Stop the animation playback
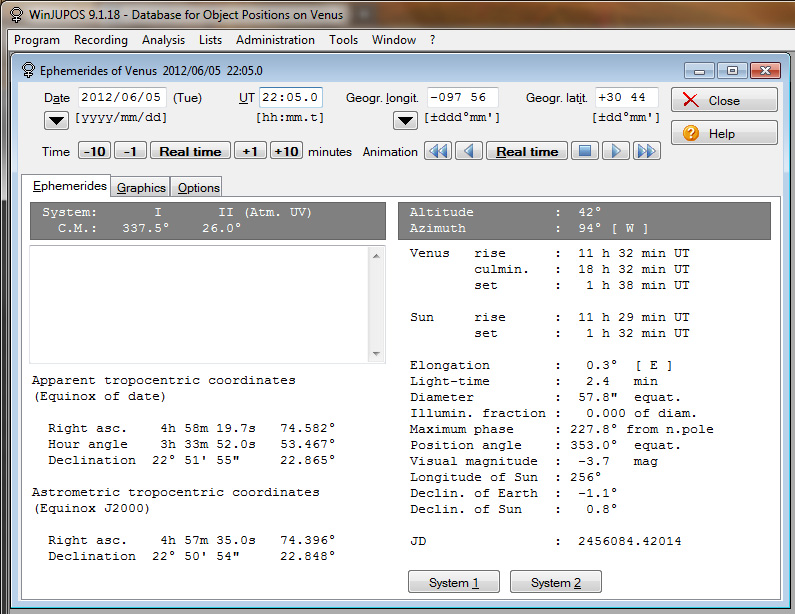 pyautogui.click(x=586, y=151)
